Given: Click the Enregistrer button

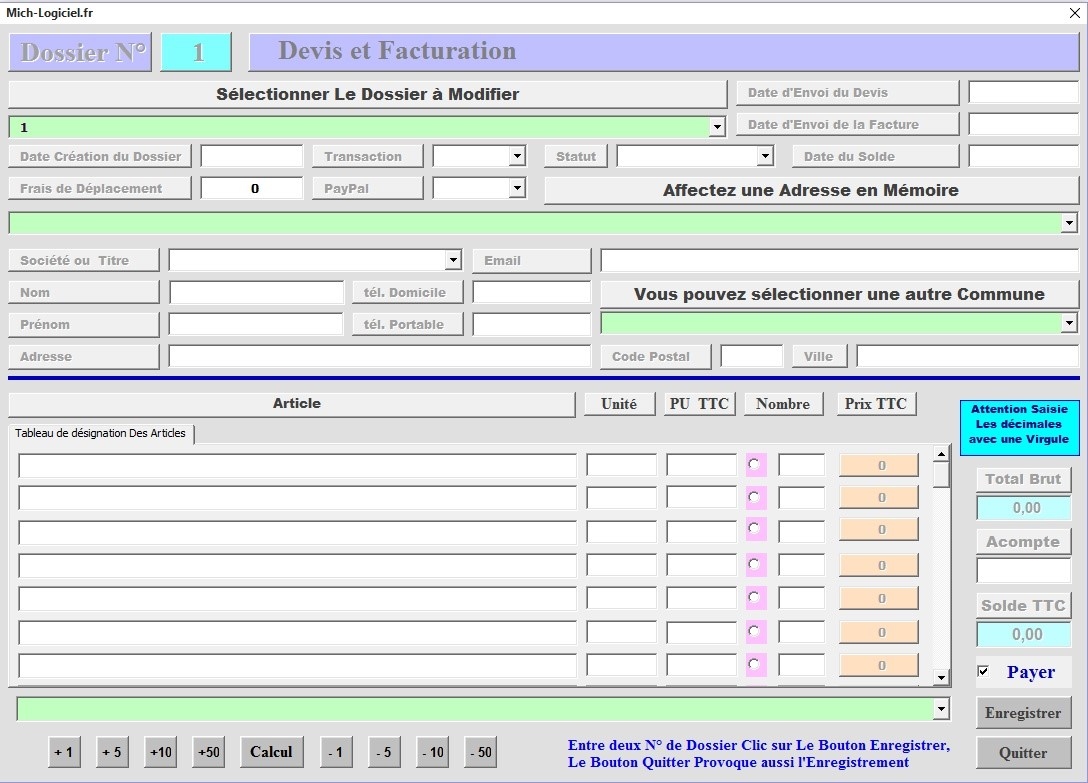Looking at the screenshot, I should pos(1023,713).
